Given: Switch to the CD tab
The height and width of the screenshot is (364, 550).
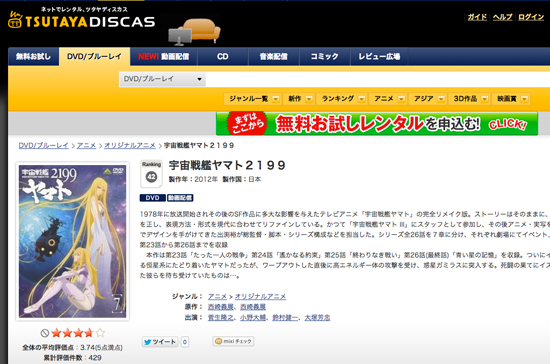Looking at the screenshot, I should tap(223, 56).
